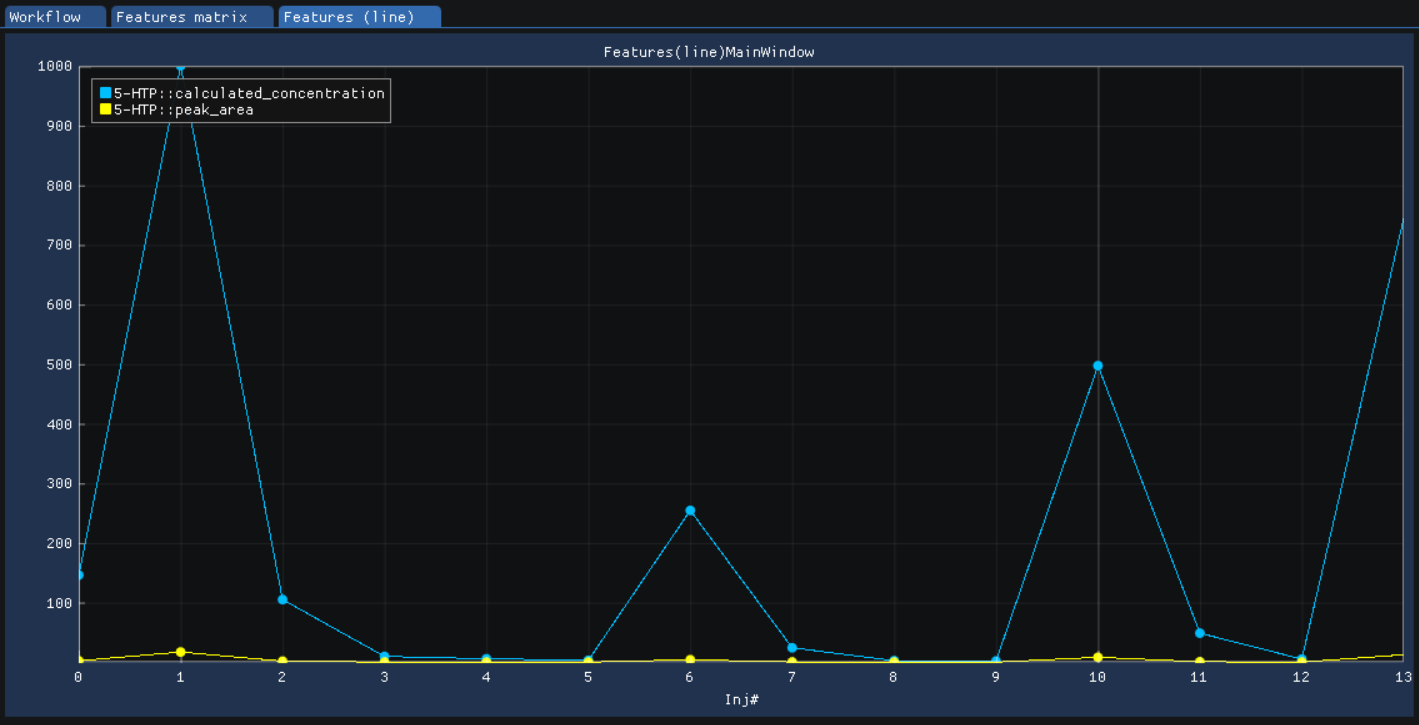This screenshot has height=725, width=1419.
Task: Select the blue data point at injection 0
Action: [x=79, y=575]
